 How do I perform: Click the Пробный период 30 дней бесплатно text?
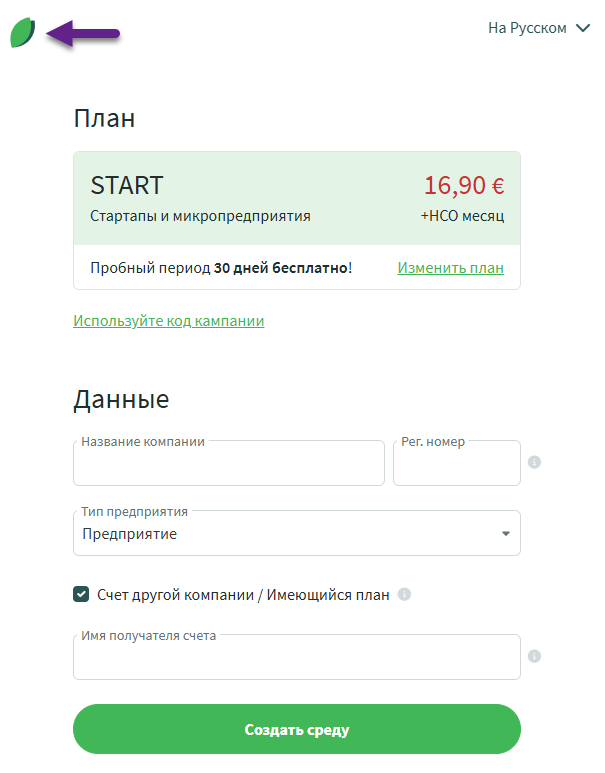[x=221, y=268]
